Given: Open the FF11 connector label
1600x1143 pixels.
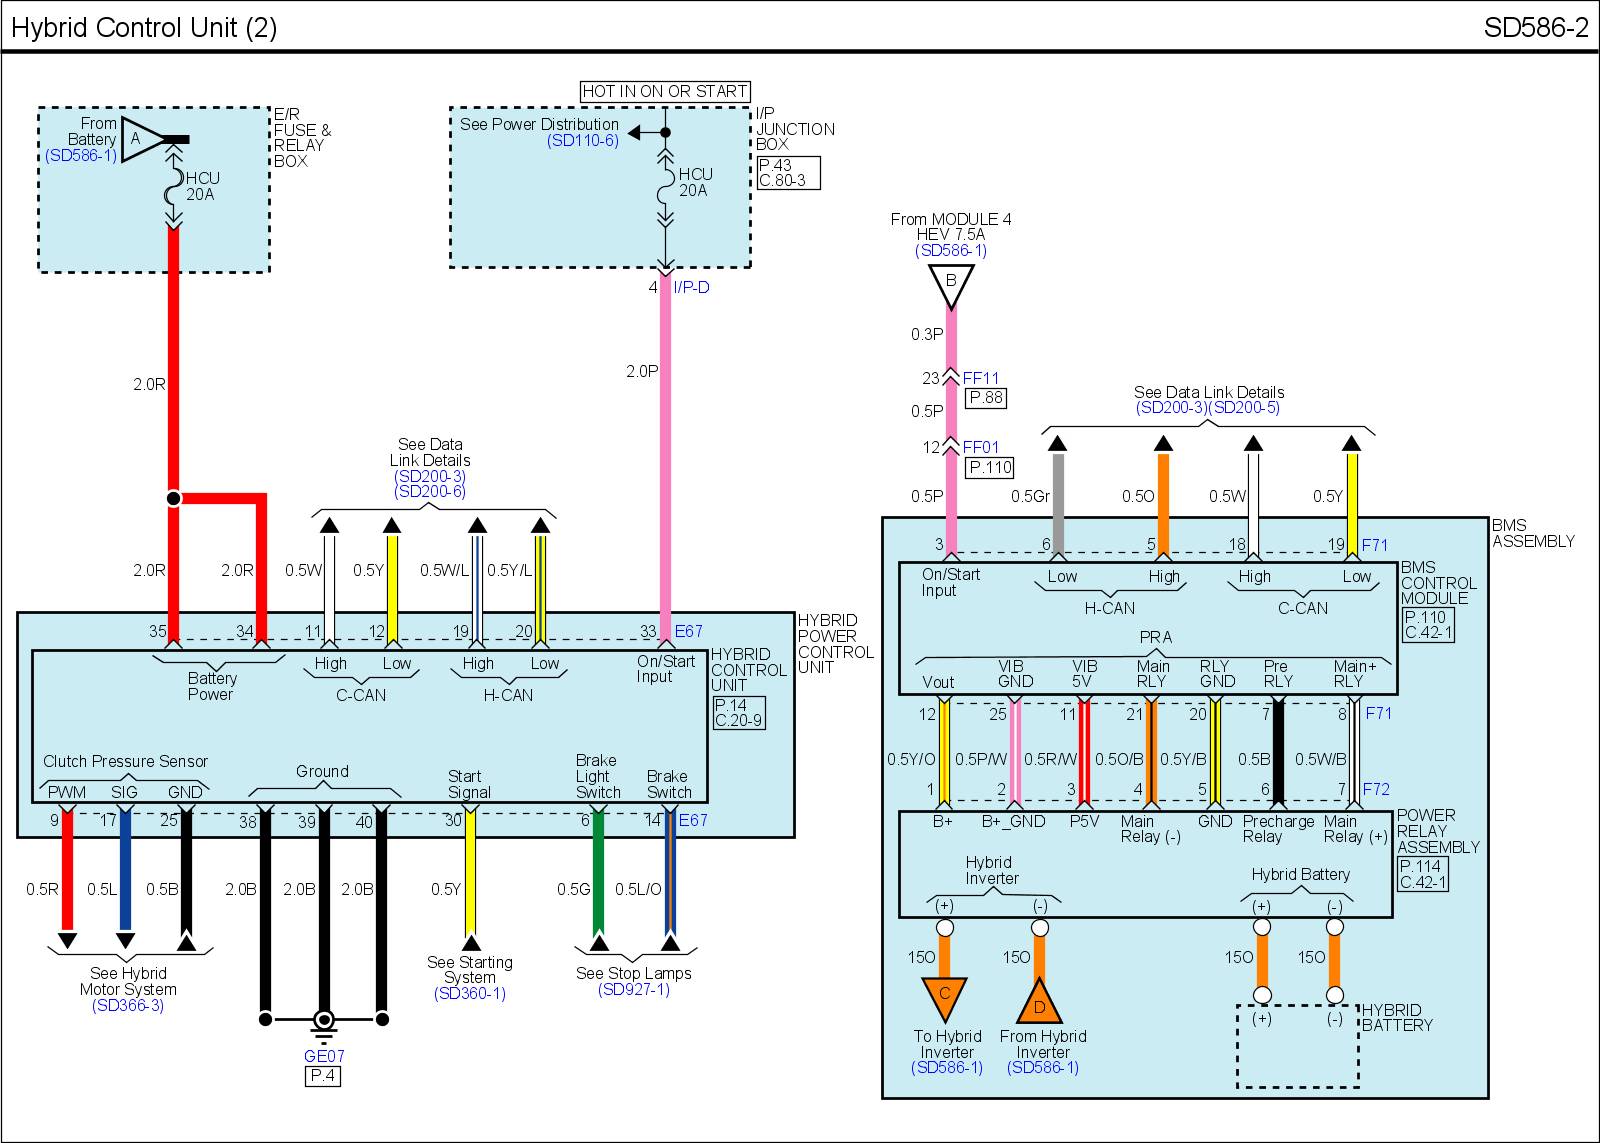Looking at the screenshot, I should [x=981, y=379].
